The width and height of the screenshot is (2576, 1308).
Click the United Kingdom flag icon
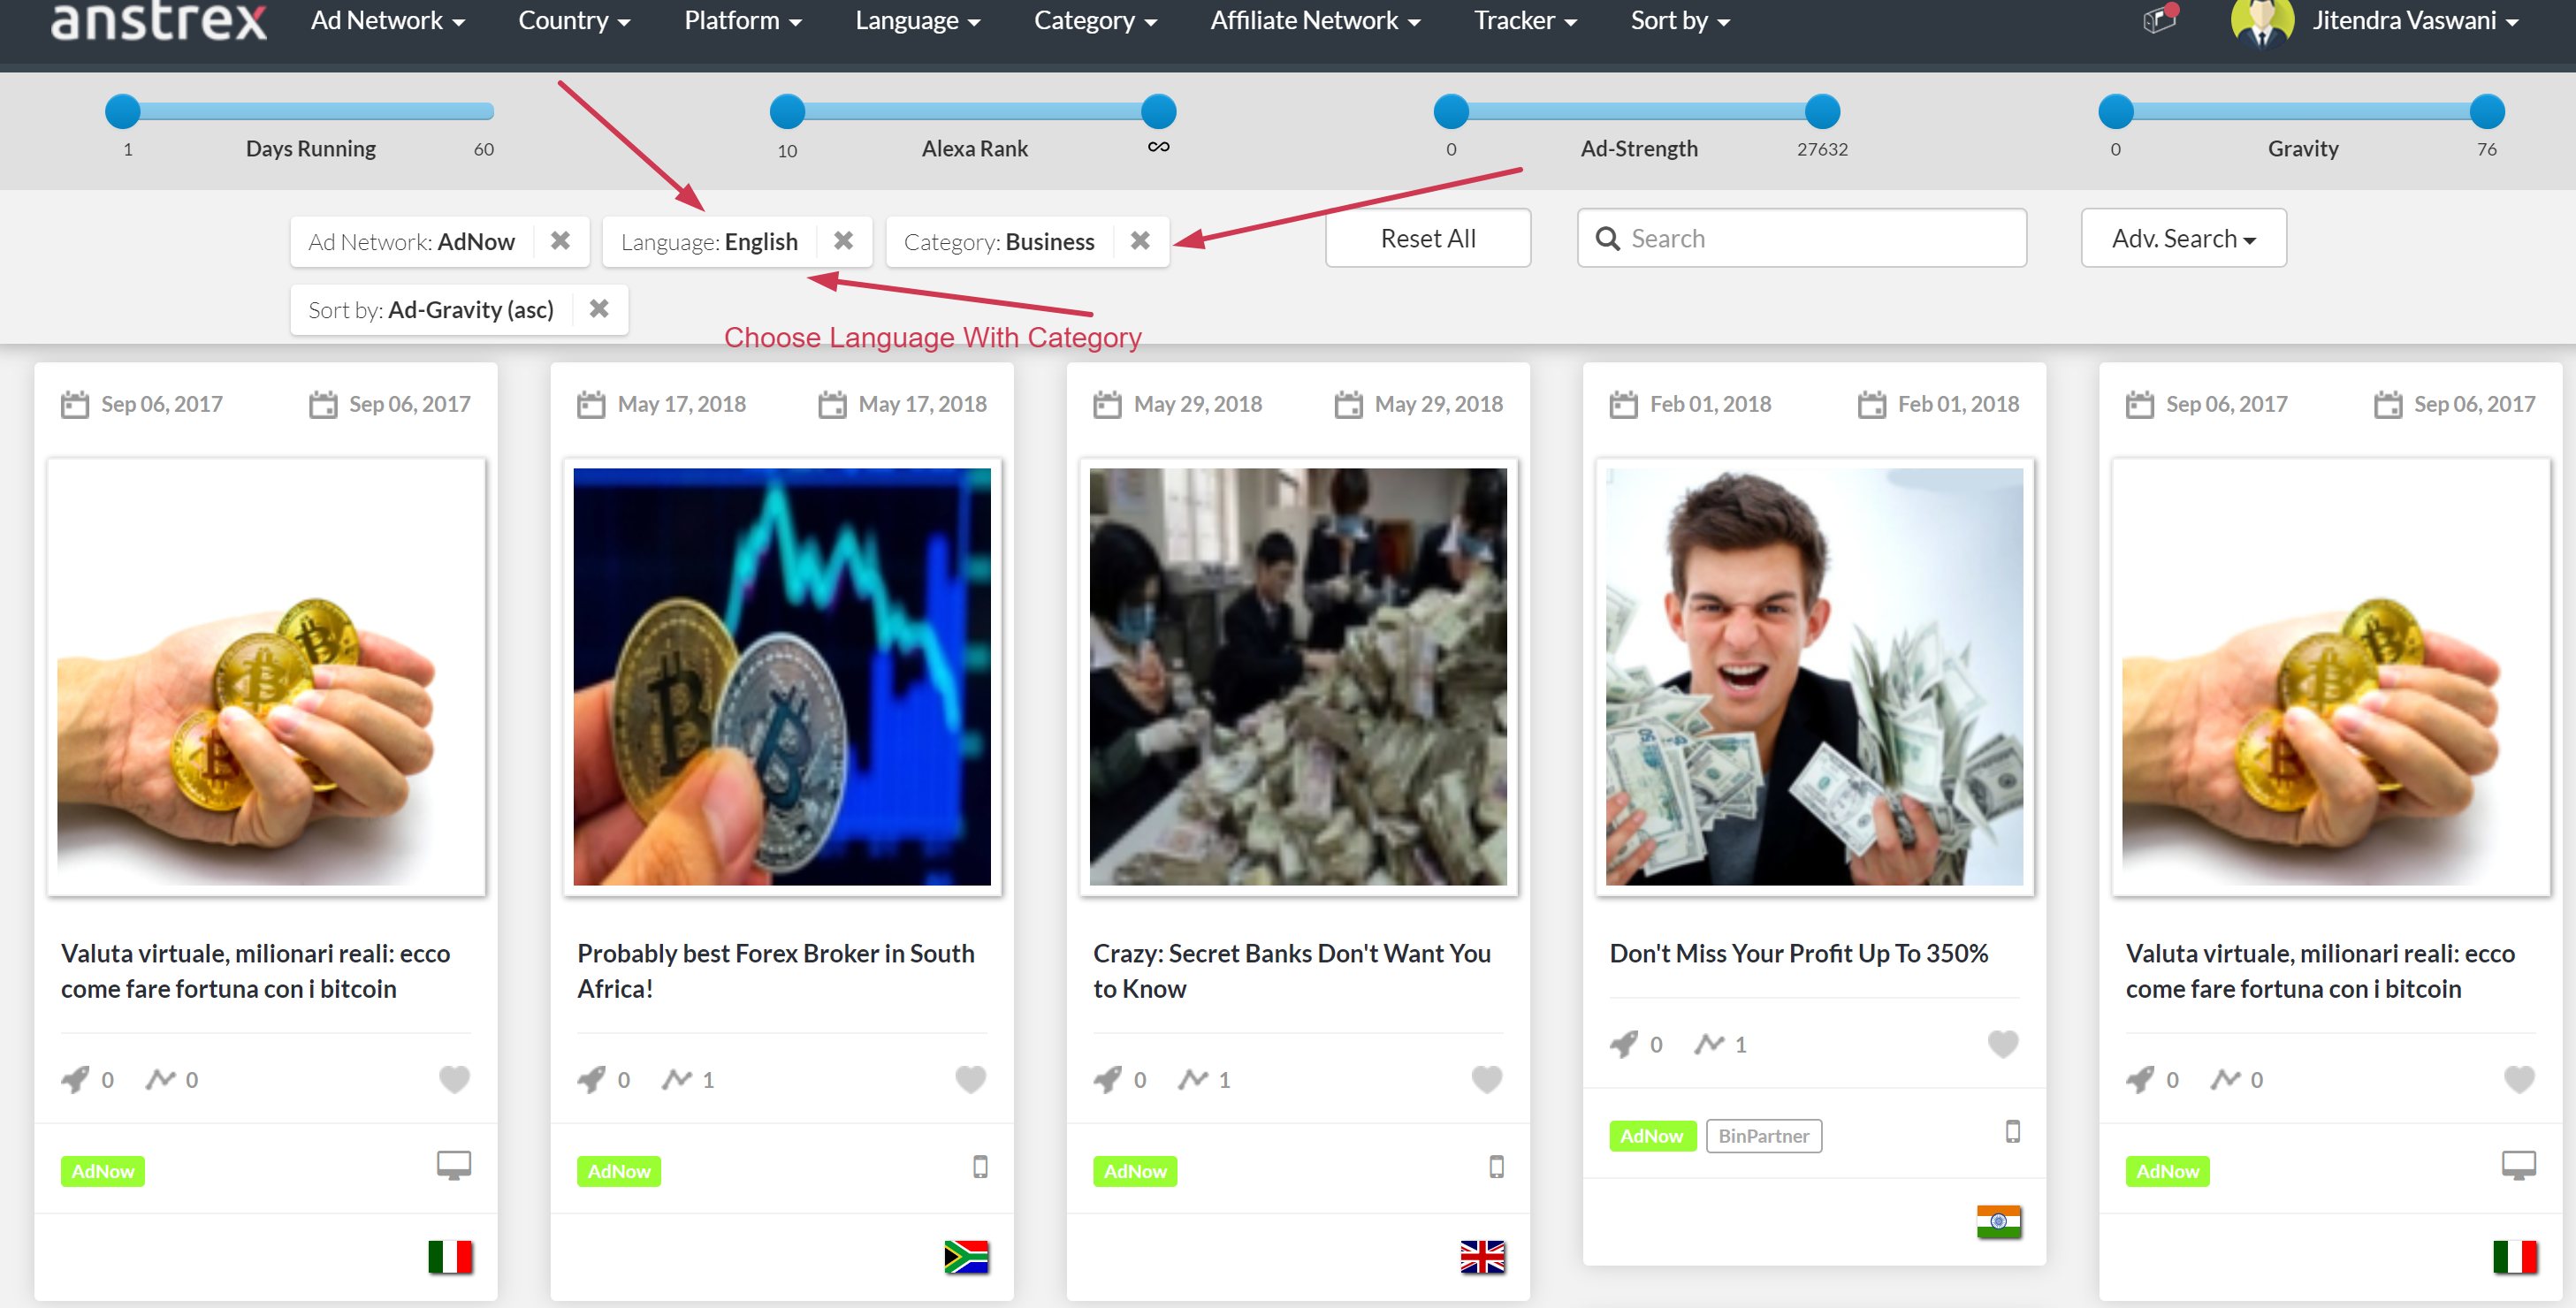pyautogui.click(x=1482, y=1257)
